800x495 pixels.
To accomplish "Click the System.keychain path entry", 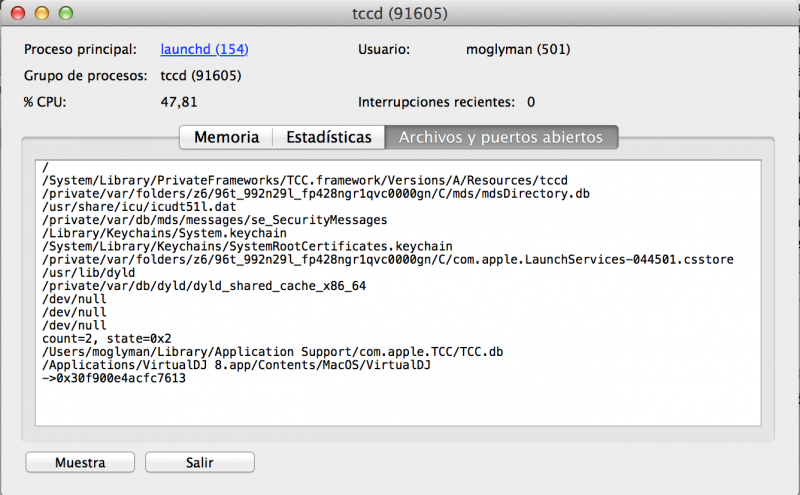I will click(164, 233).
